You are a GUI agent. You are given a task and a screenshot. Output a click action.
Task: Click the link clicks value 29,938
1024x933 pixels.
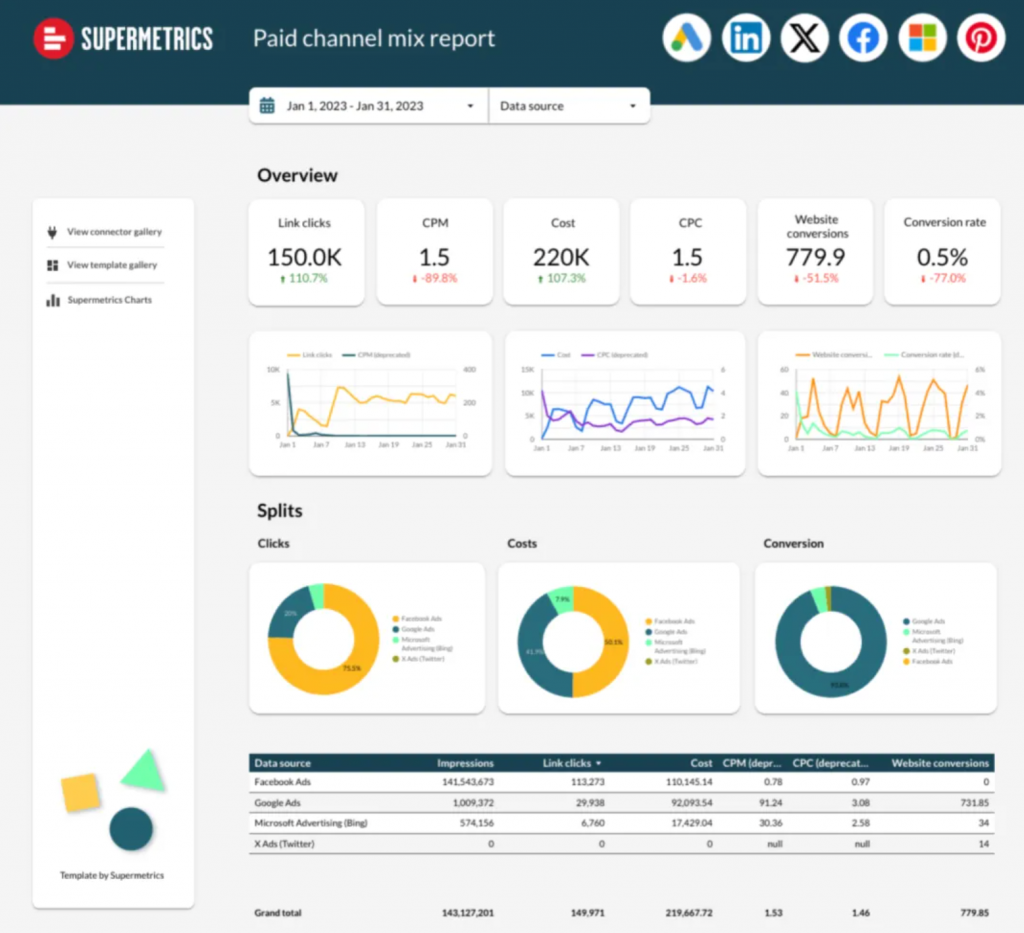click(x=590, y=803)
